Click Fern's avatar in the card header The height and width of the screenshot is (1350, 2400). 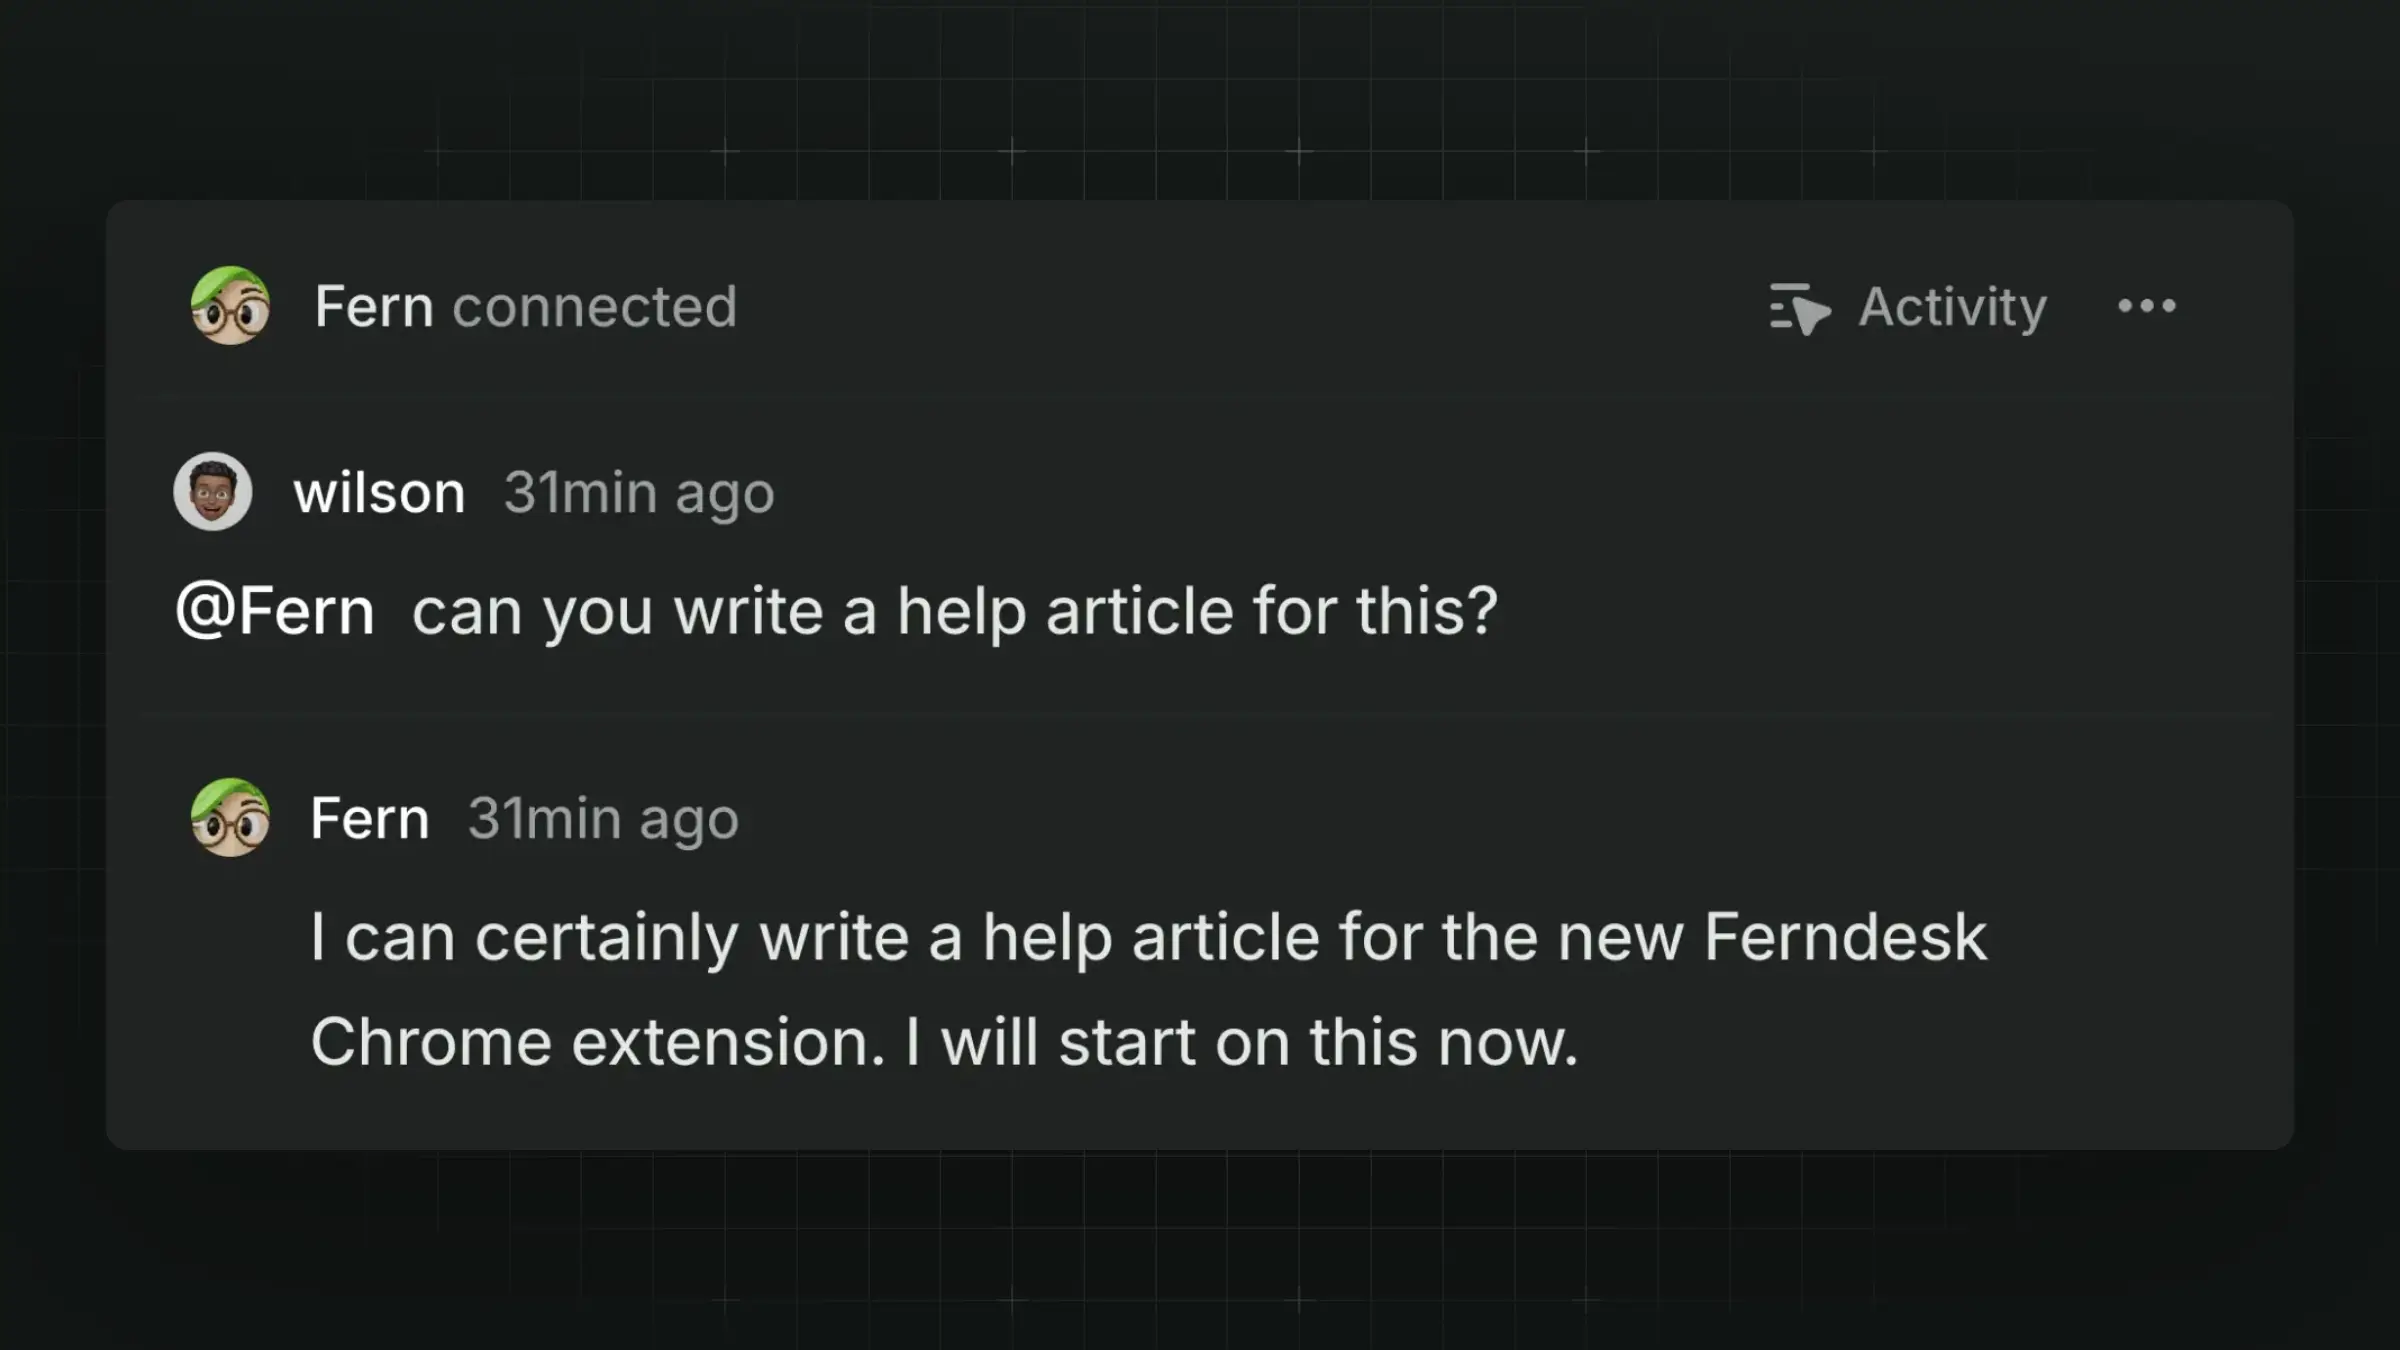(x=230, y=306)
